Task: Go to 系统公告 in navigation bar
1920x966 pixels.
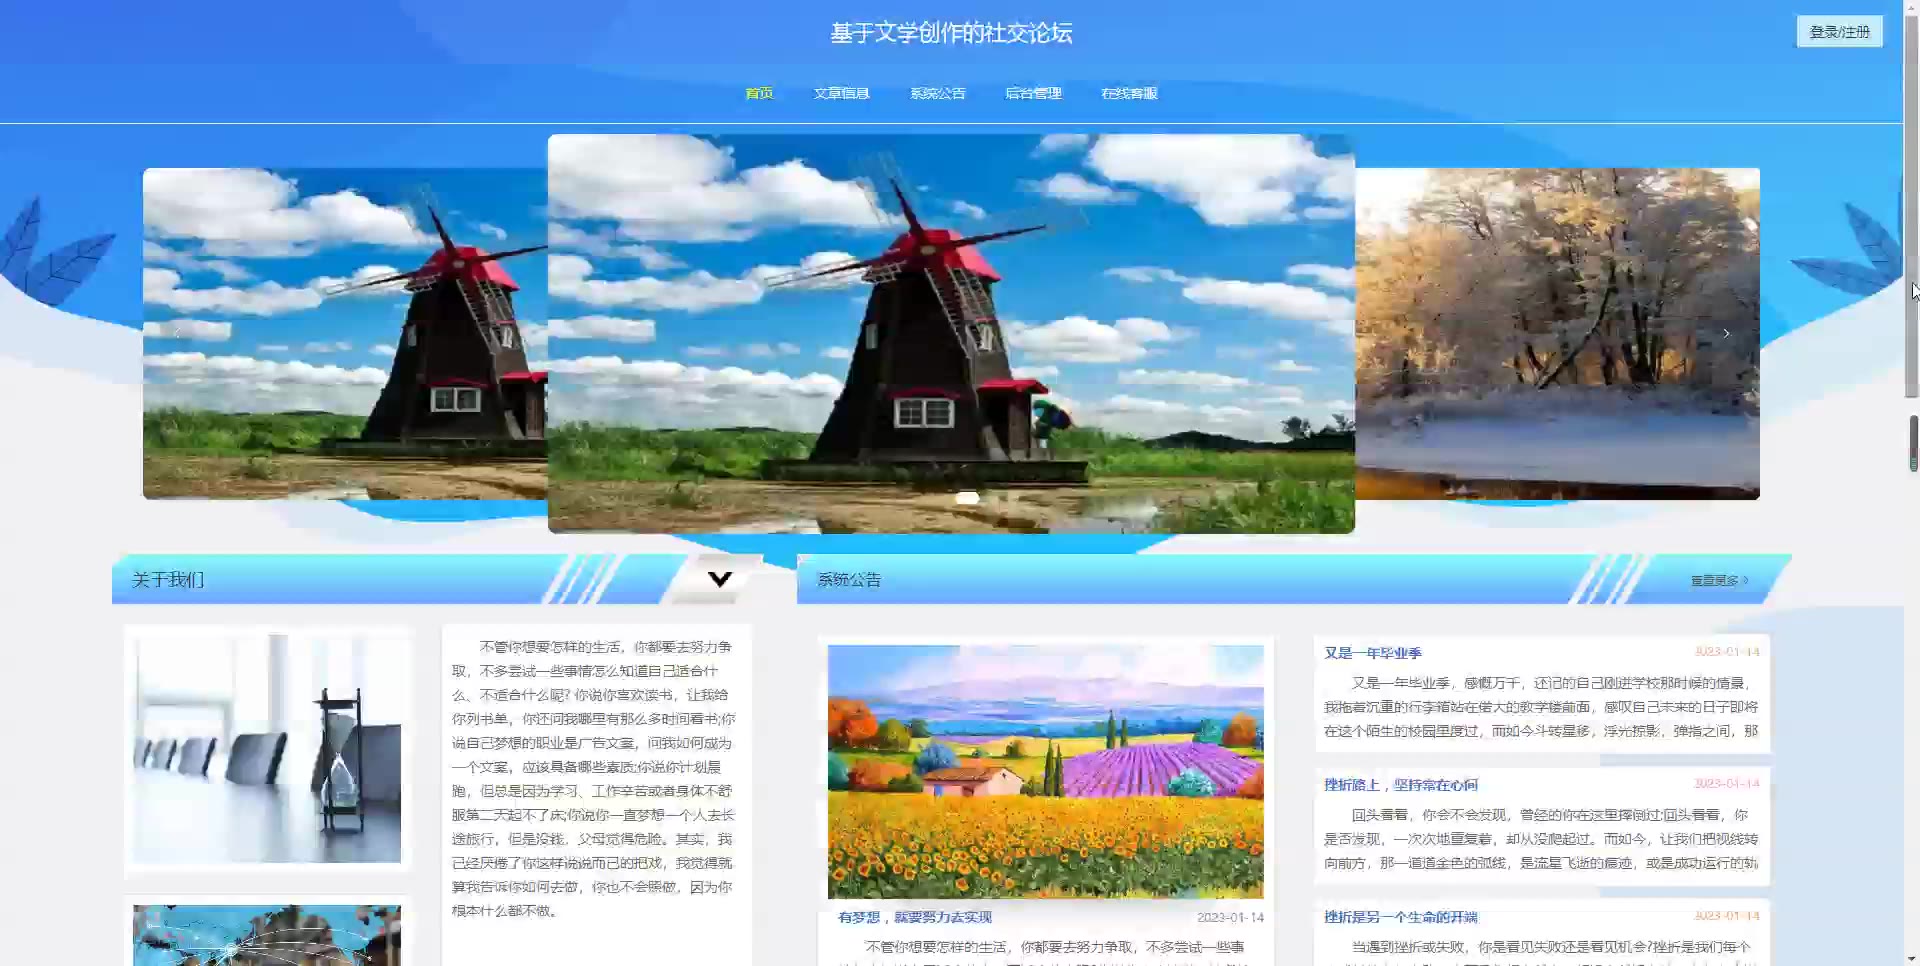Action: click(x=937, y=93)
